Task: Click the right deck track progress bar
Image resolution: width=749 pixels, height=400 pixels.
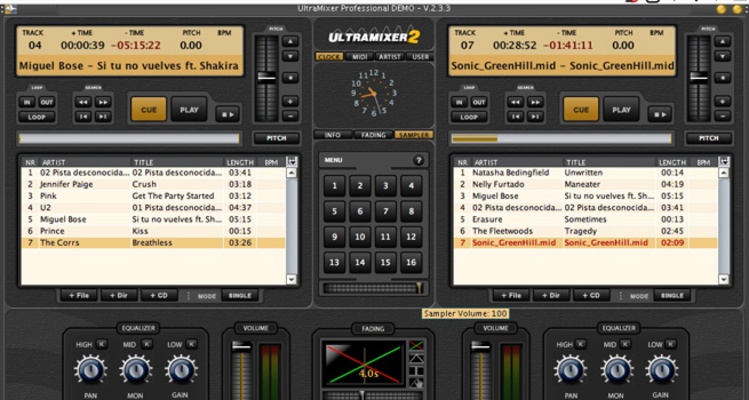Action: tap(561, 139)
